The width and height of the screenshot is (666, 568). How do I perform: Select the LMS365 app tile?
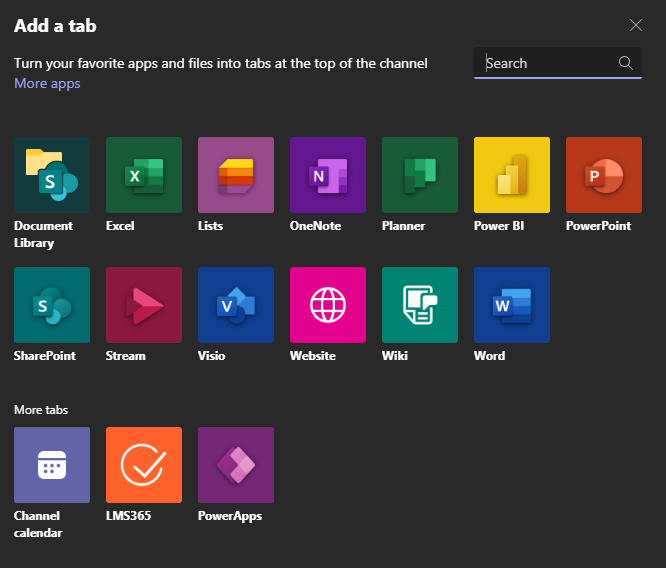tap(144, 465)
